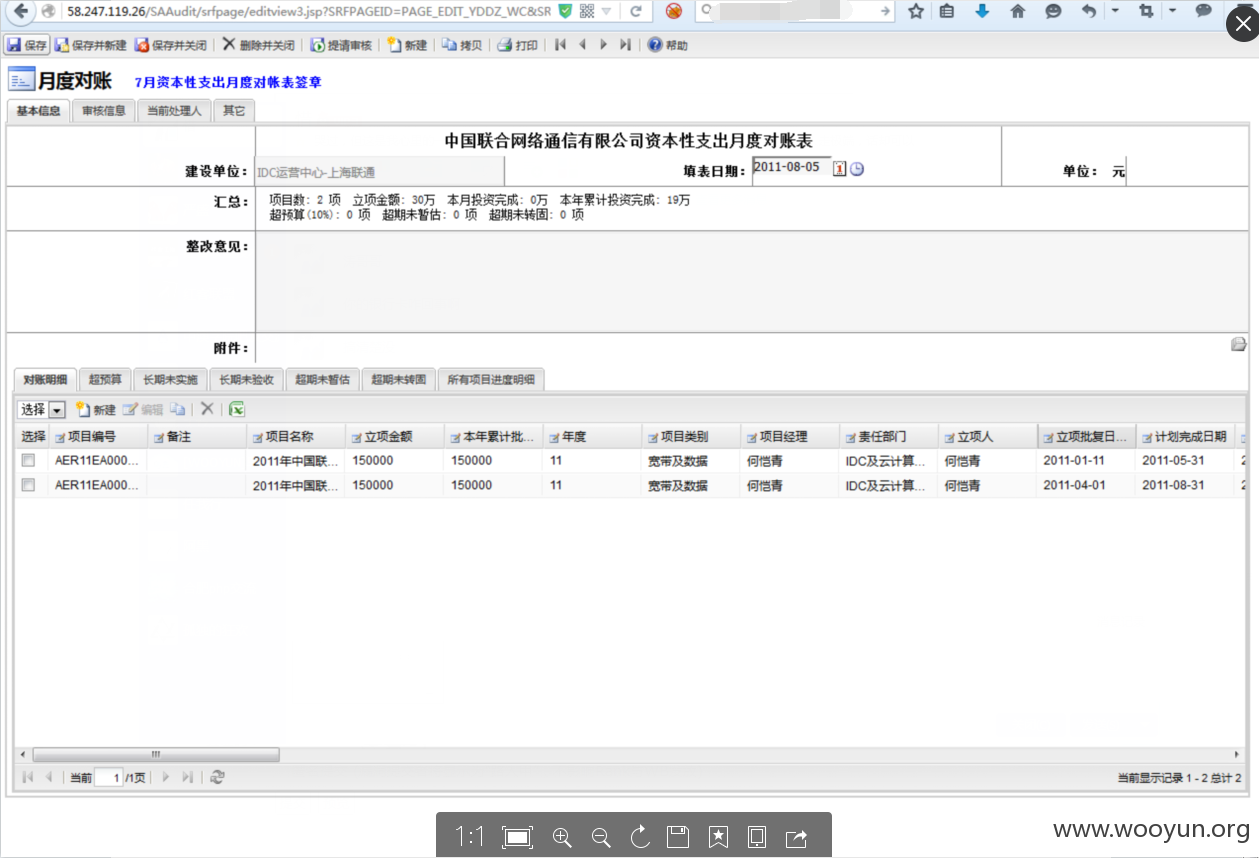
Task: Sort by the 项目编号 column header
Action: coord(98,437)
